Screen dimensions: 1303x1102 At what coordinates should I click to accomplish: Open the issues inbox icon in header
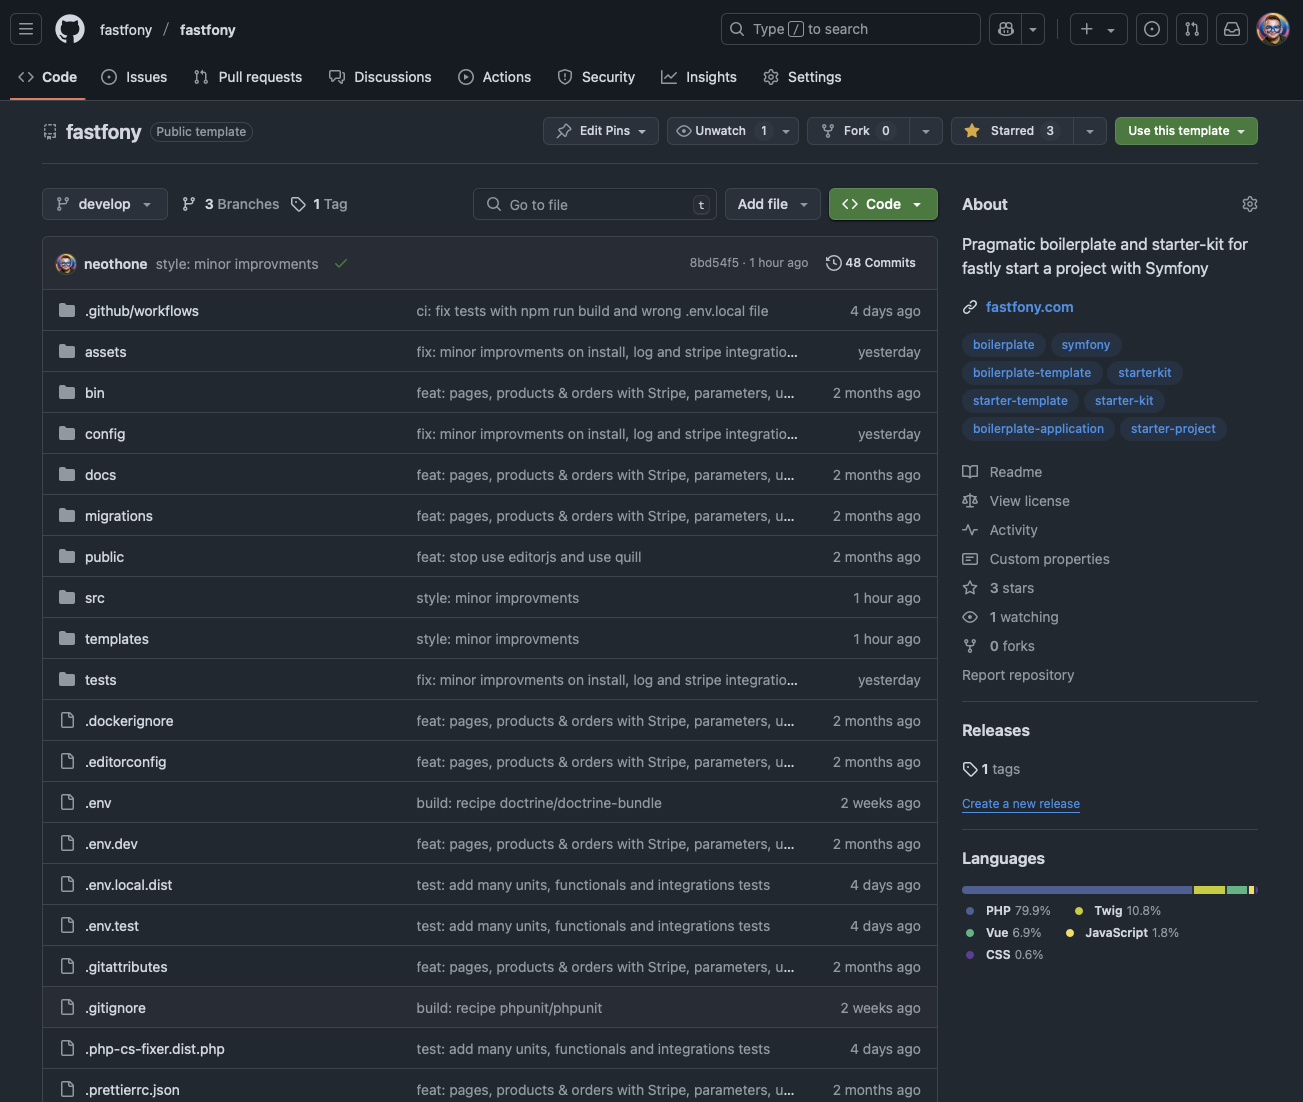pos(1152,29)
